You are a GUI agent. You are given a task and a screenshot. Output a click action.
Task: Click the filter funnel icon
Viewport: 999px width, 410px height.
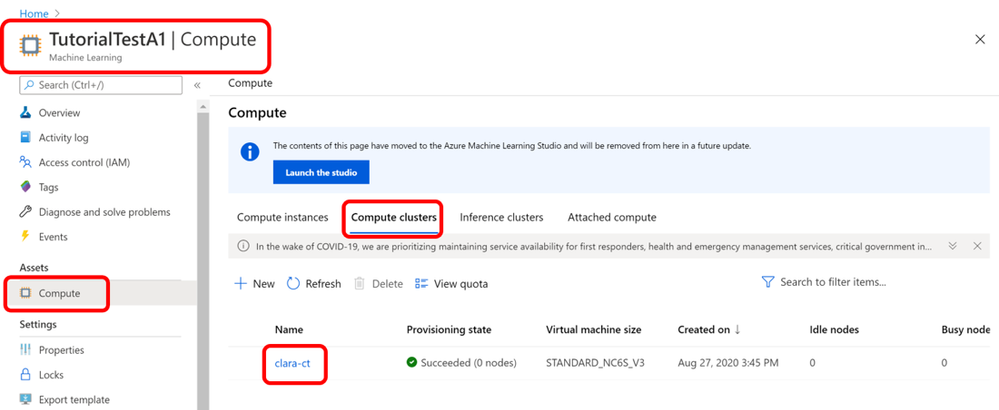point(768,282)
